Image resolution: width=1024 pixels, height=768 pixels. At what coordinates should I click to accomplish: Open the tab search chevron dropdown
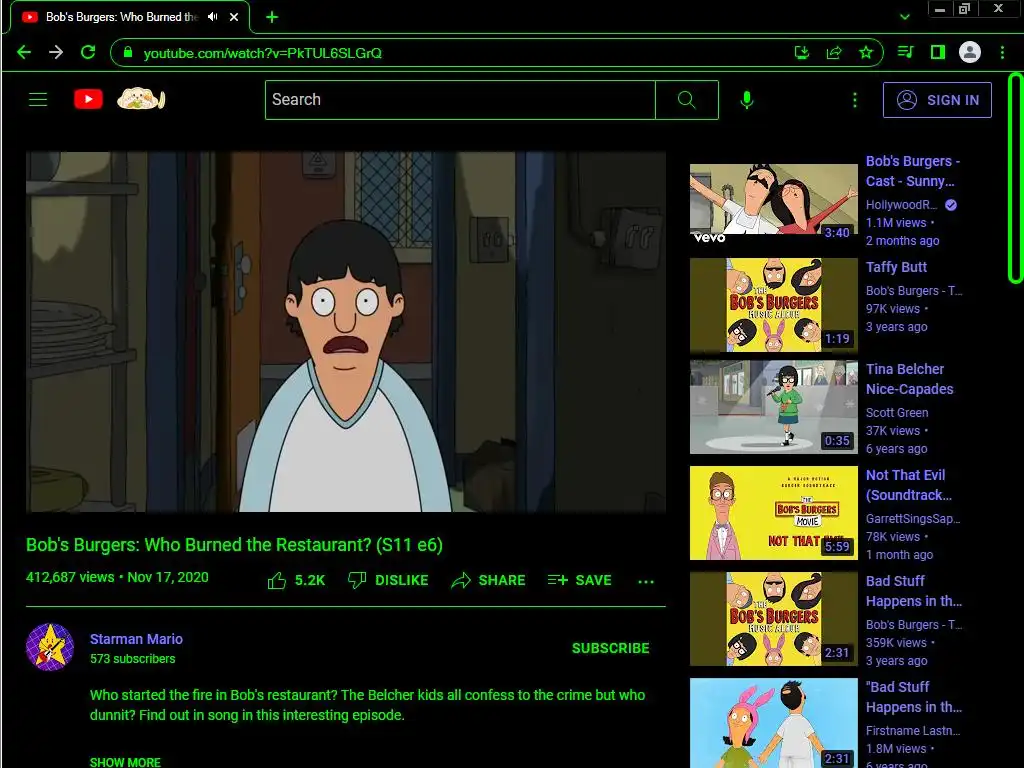904,17
